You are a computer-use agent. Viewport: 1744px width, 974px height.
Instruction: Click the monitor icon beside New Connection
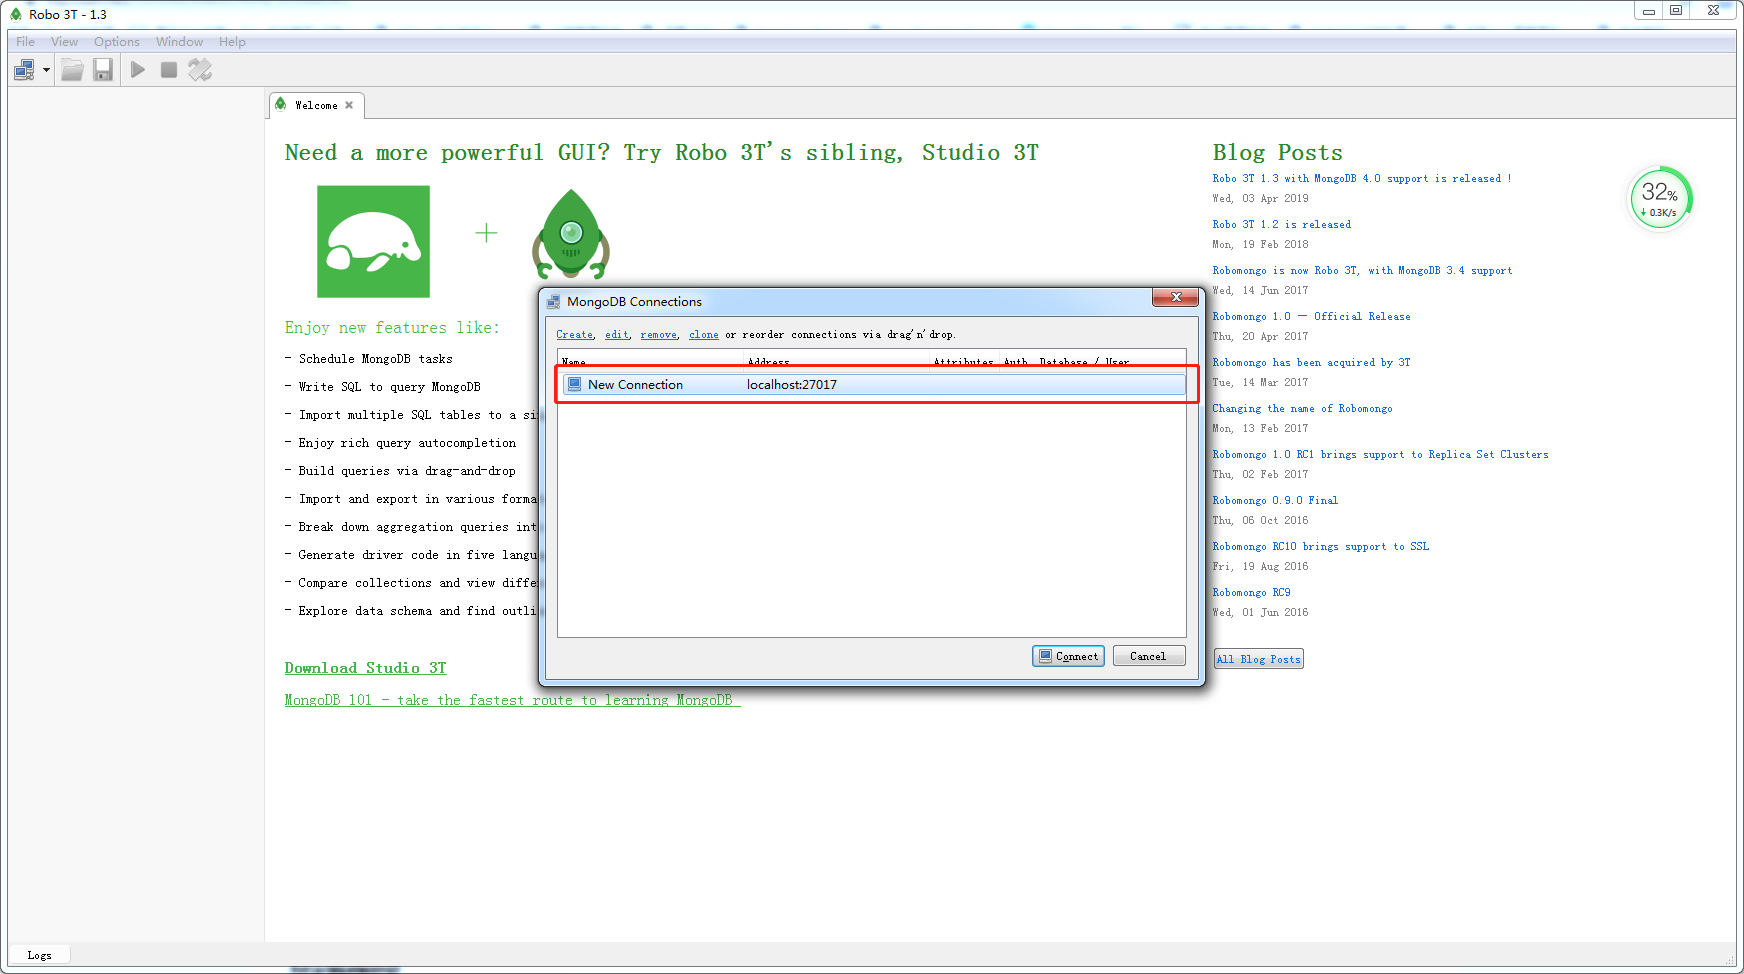pyautogui.click(x=573, y=384)
